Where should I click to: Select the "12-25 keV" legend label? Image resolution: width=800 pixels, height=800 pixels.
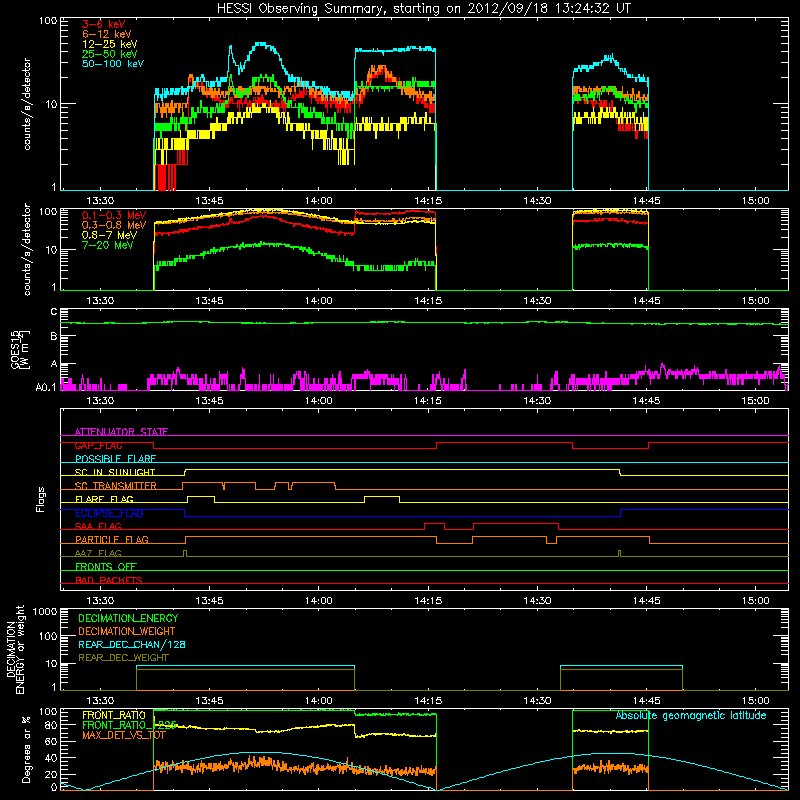click(110, 44)
